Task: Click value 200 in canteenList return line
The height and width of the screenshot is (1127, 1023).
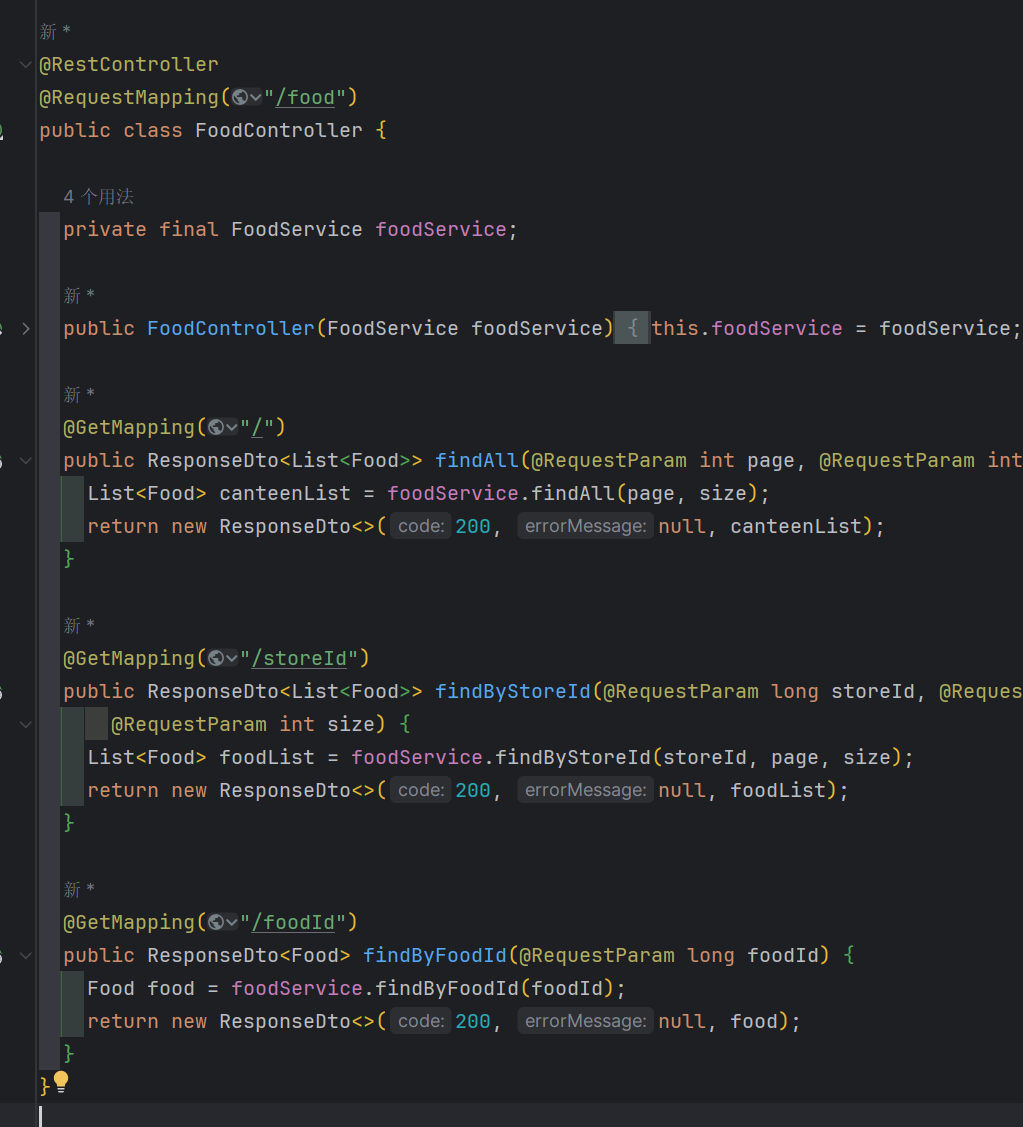Action: click(473, 526)
